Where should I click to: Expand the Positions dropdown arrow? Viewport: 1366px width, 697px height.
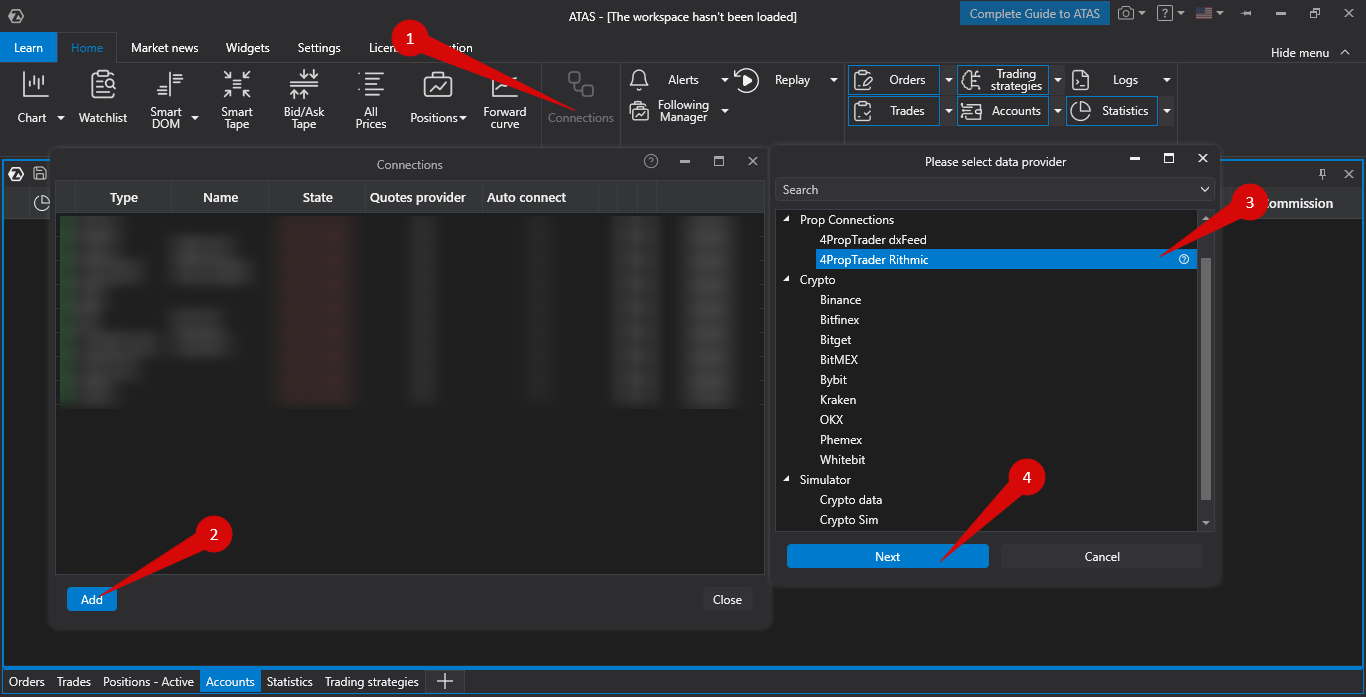pos(463,118)
